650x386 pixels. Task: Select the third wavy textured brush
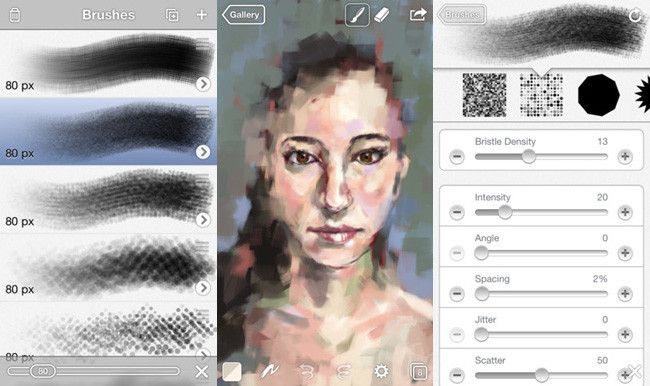tap(108, 199)
